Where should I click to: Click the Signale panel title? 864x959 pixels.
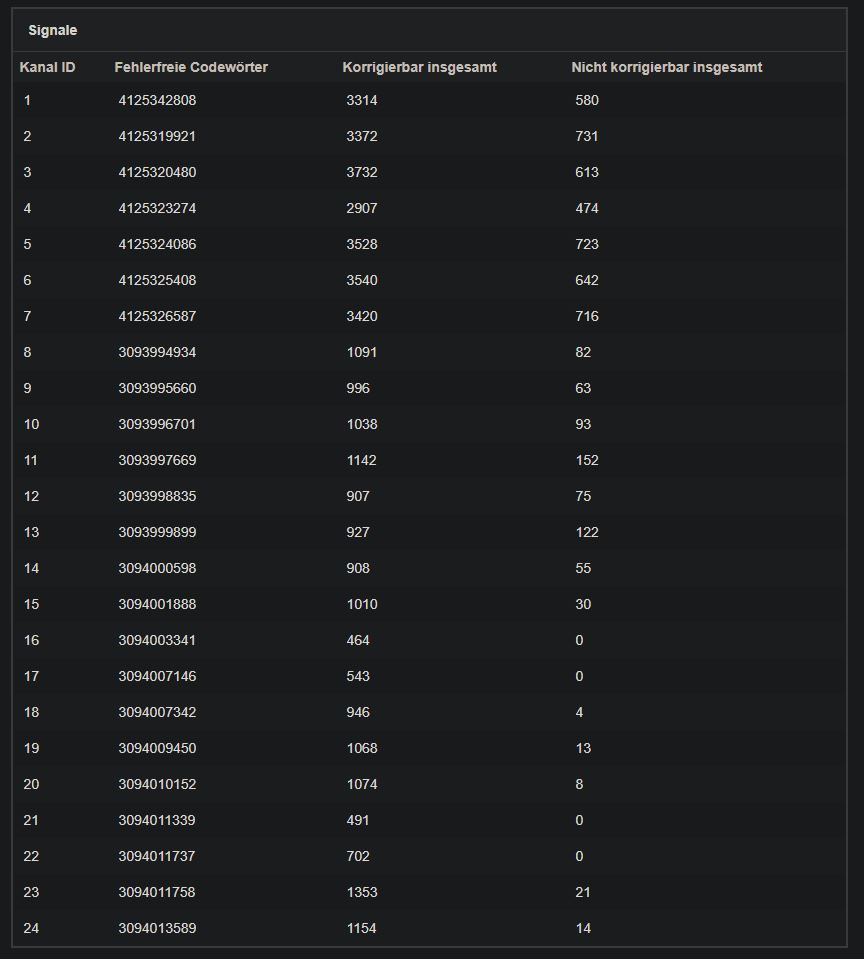click(53, 31)
